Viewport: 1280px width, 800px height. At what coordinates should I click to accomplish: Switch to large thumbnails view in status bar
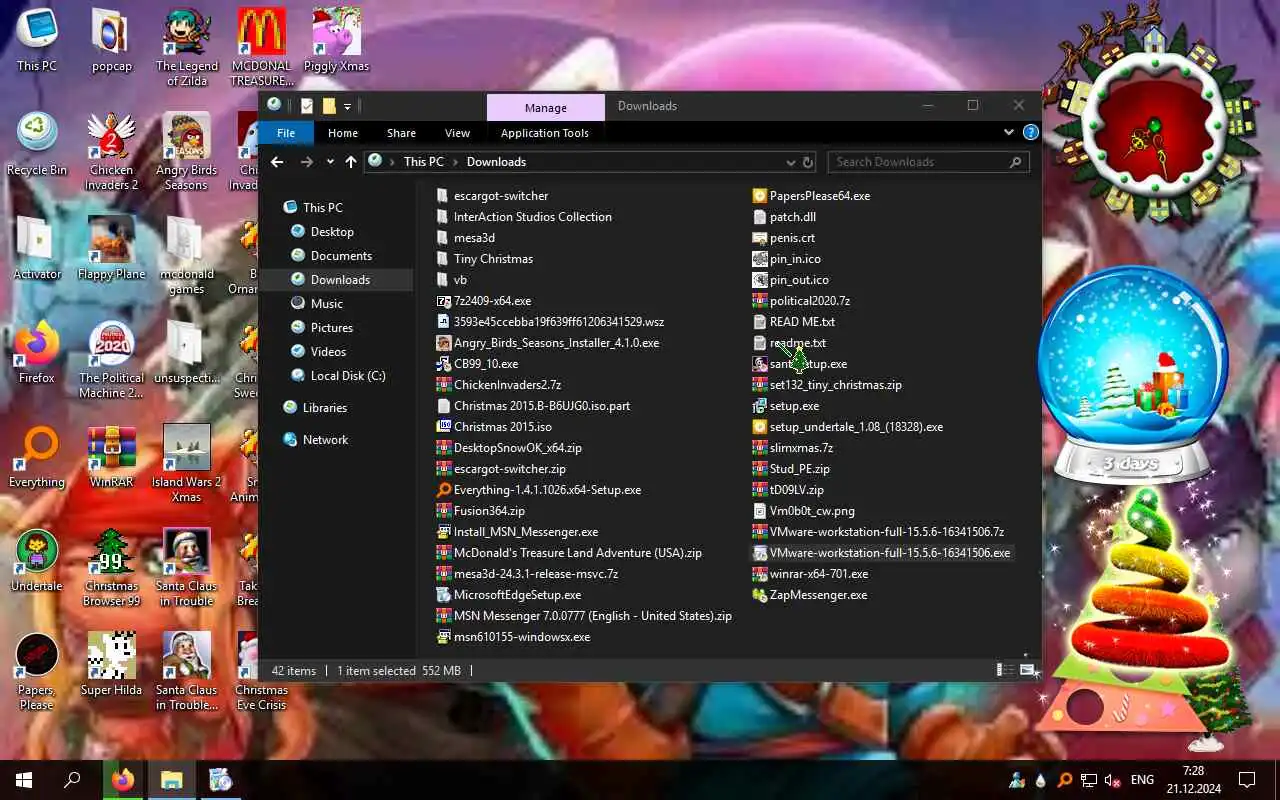tap(1026, 671)
